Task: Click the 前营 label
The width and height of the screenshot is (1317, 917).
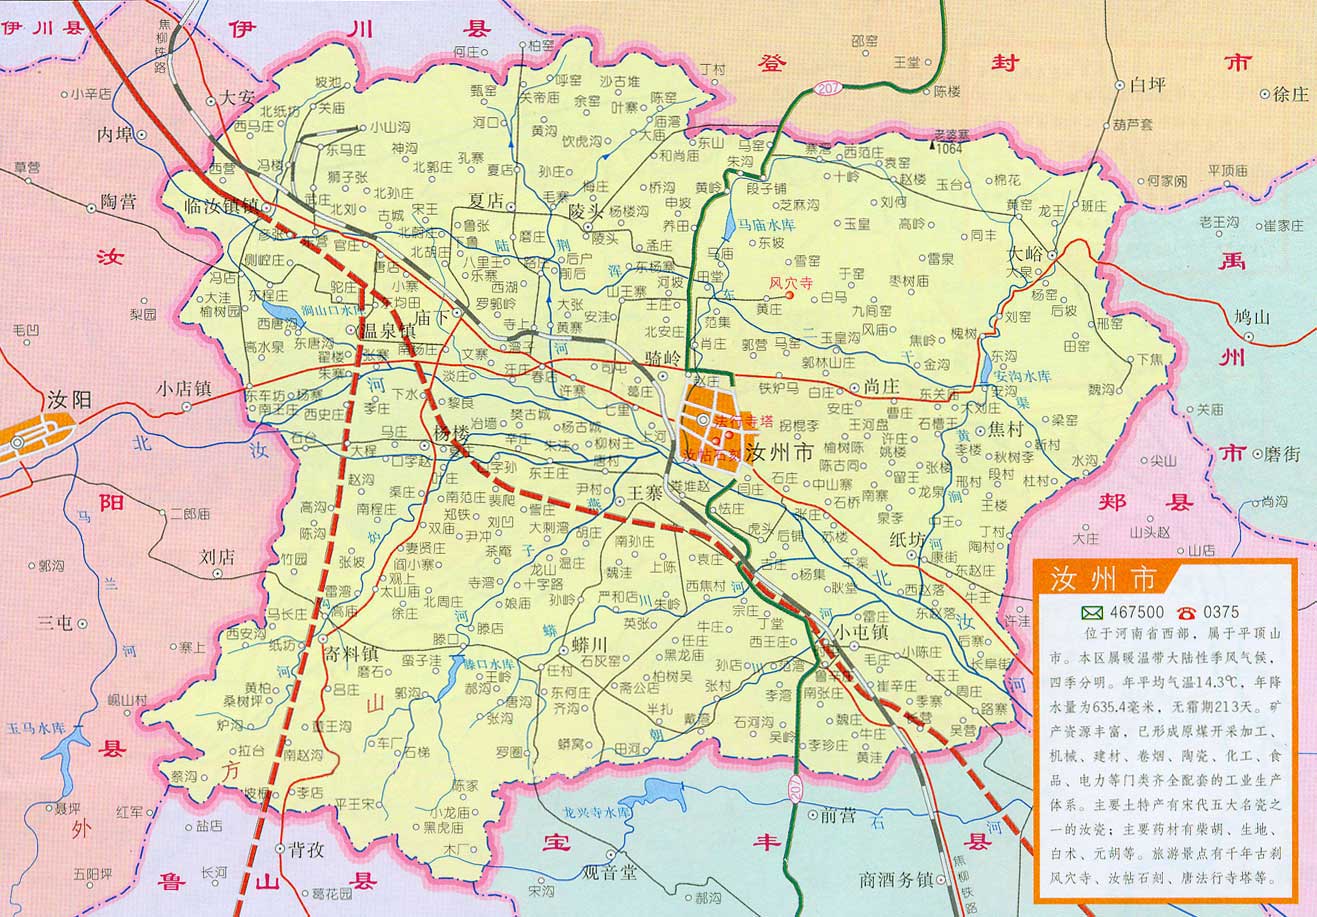Action: (838, 814)
